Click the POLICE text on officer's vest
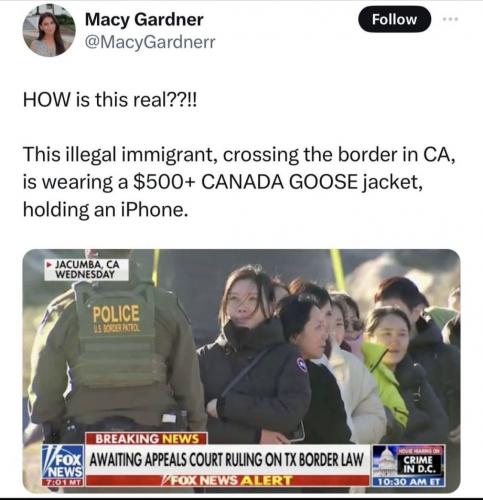 [x=116, y=314]
